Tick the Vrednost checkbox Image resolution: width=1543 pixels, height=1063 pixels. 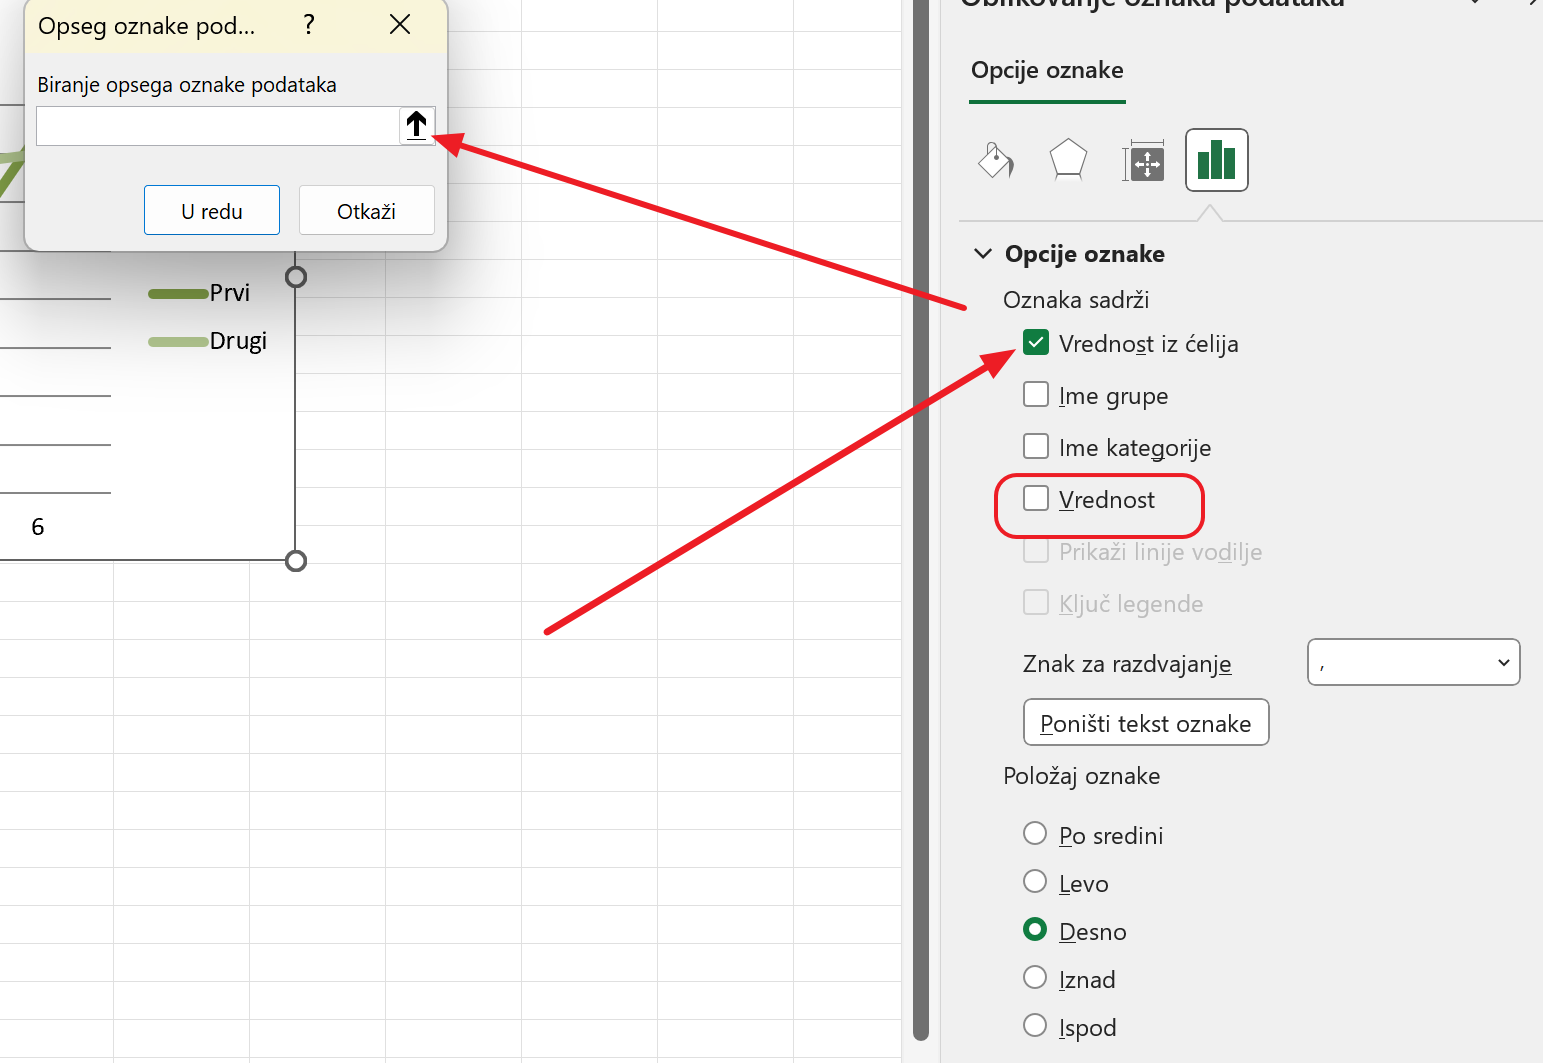point(1036,499)
